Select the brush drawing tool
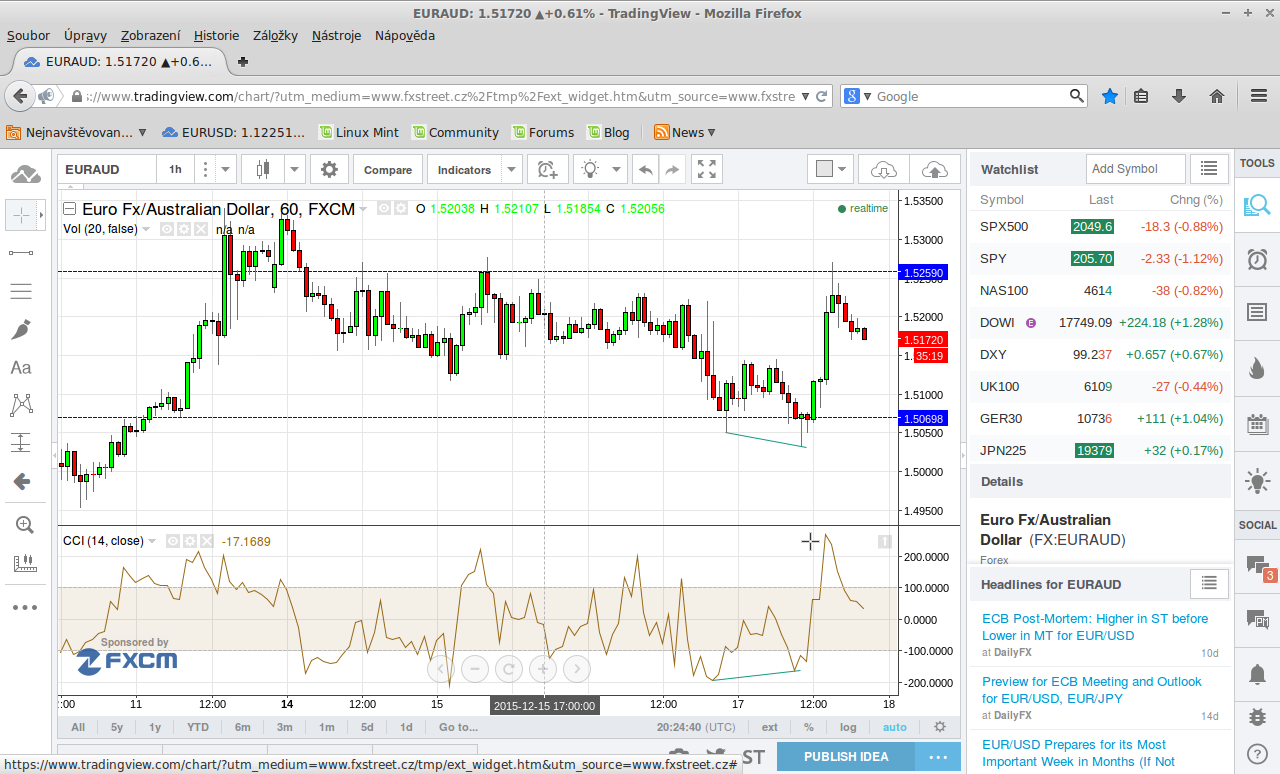The height and width of the screenshot is (774, 1280). coord(21,329)
